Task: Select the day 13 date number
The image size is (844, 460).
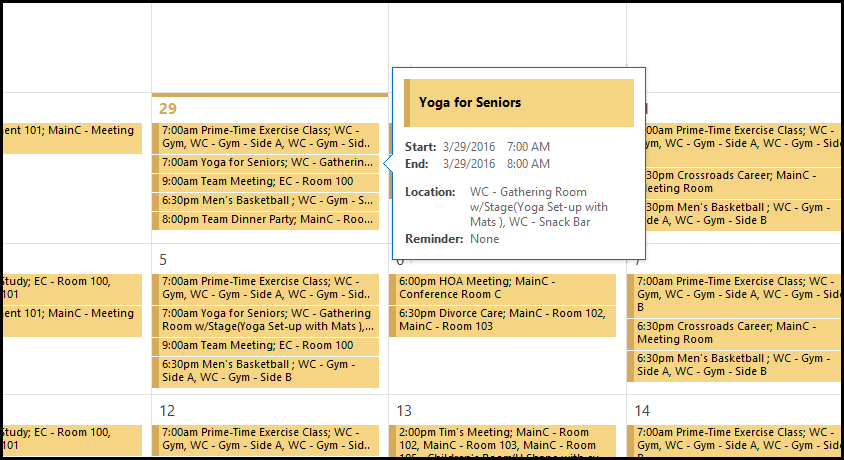Action: 405,410
